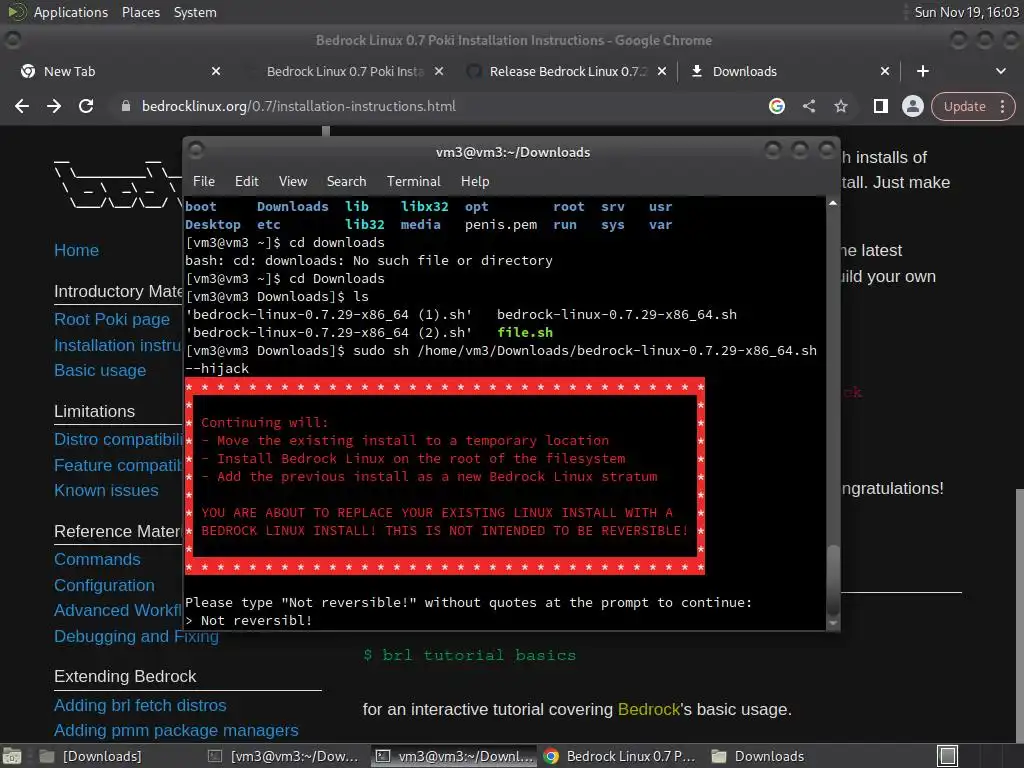Open Chrome side panel icon
This screenshot has width=1024, height=768.
[880, 106]
